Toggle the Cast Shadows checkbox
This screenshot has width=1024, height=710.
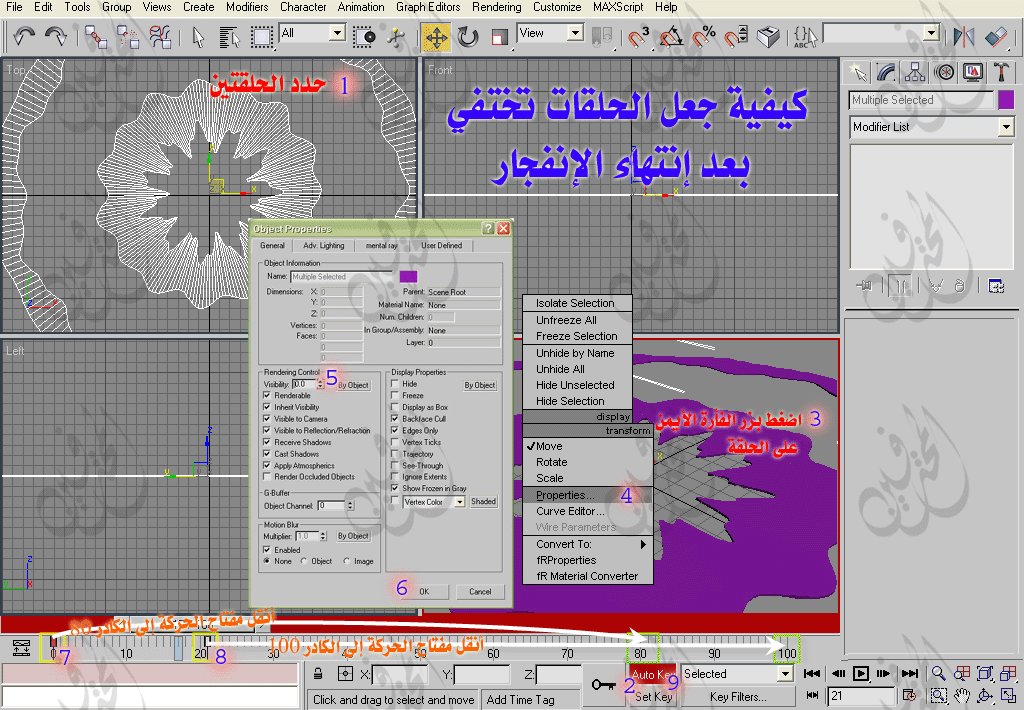point(266,454)
